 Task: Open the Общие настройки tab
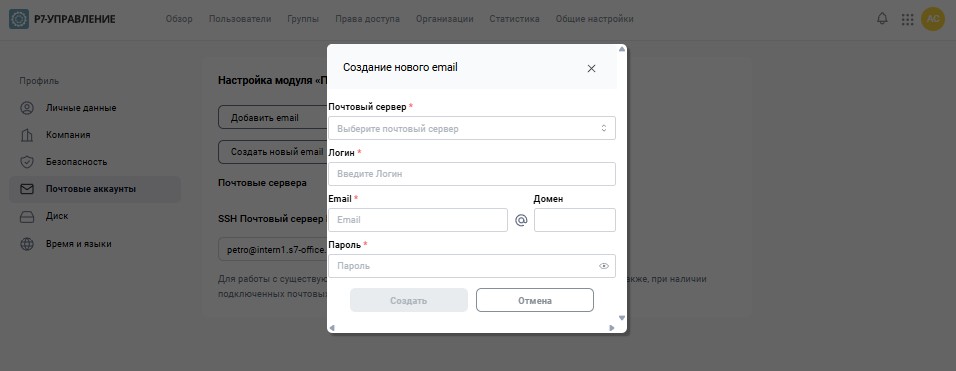click(594, 19)
